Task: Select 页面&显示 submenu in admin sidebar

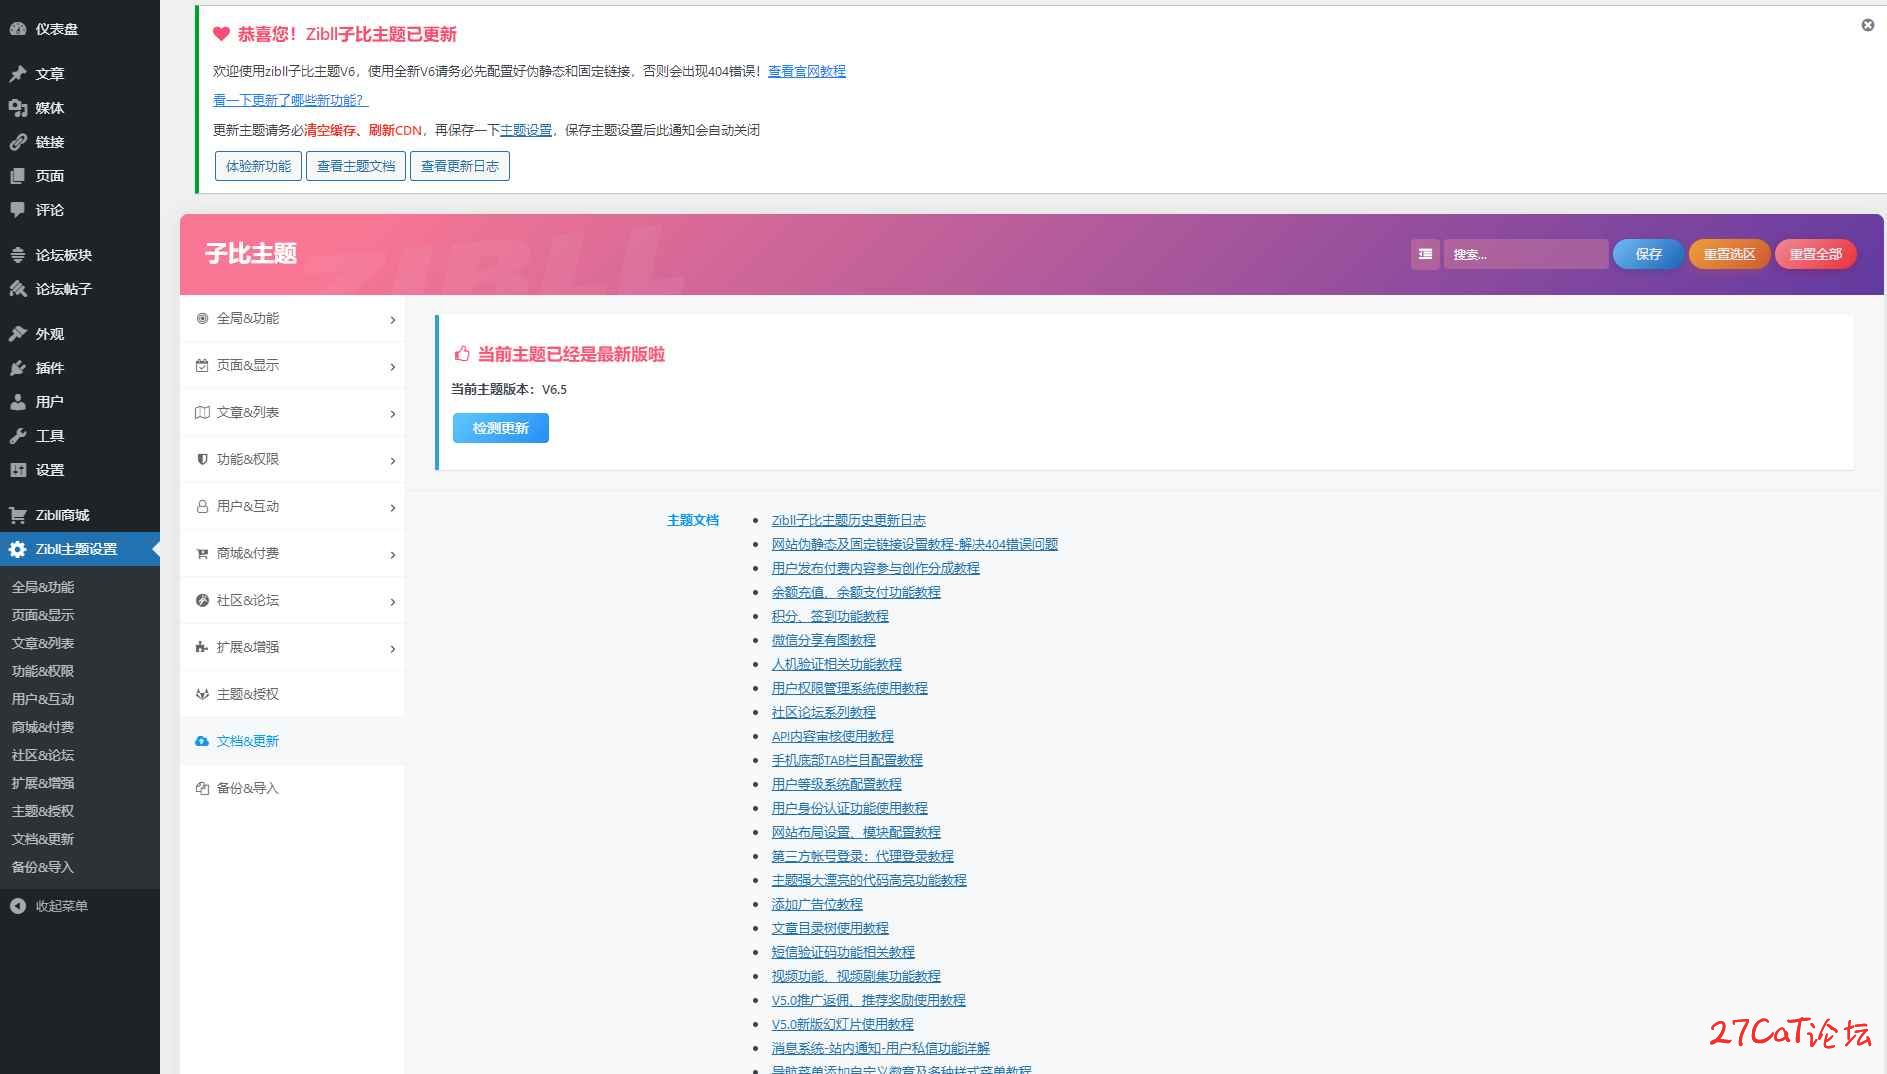Action: pyautogui.click(x=43, y=615)
